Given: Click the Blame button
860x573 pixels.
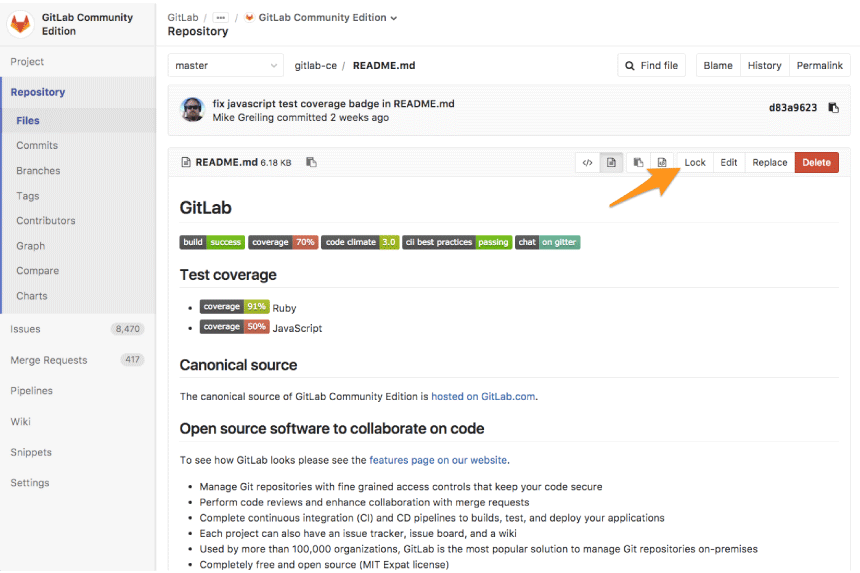Looking at the screenshot, I should point(718,65).
